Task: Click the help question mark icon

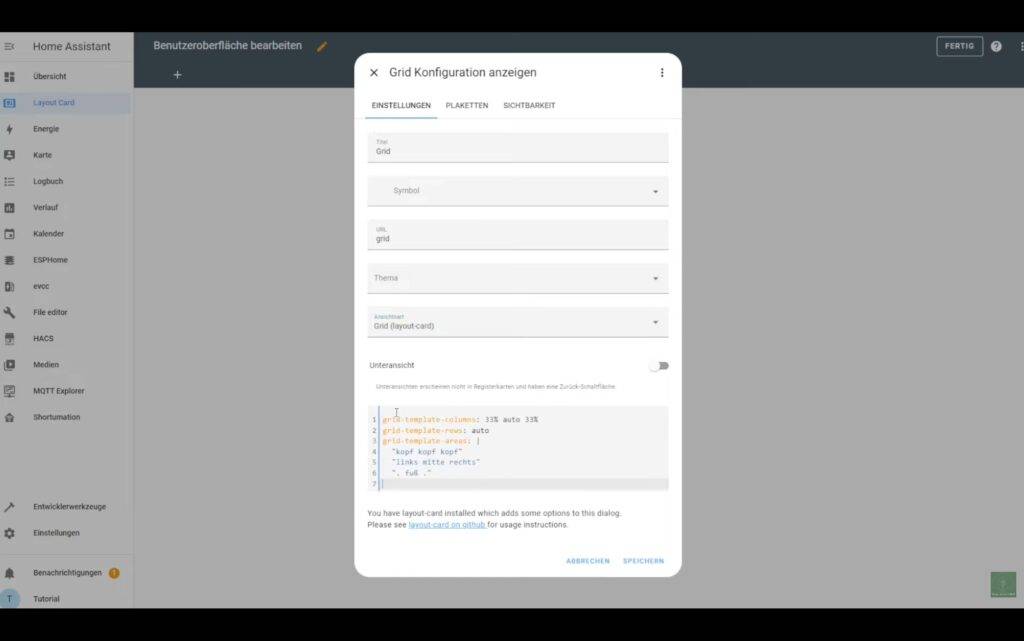Action: (x=996, y=46)
